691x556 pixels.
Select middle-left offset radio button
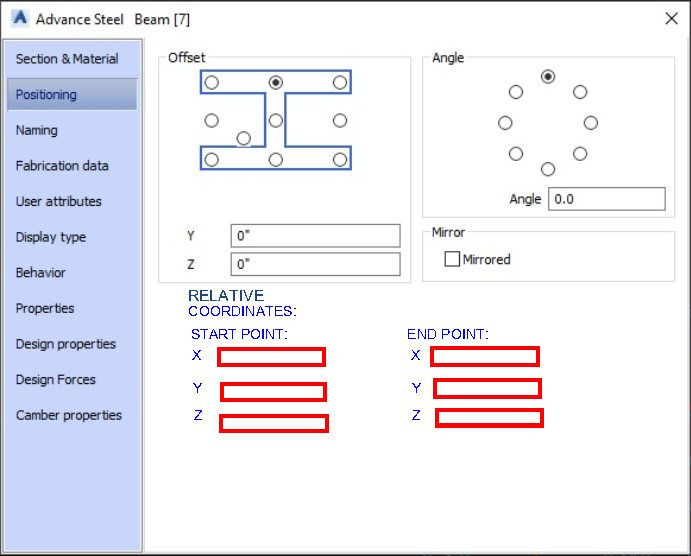(x=212, y=120)
